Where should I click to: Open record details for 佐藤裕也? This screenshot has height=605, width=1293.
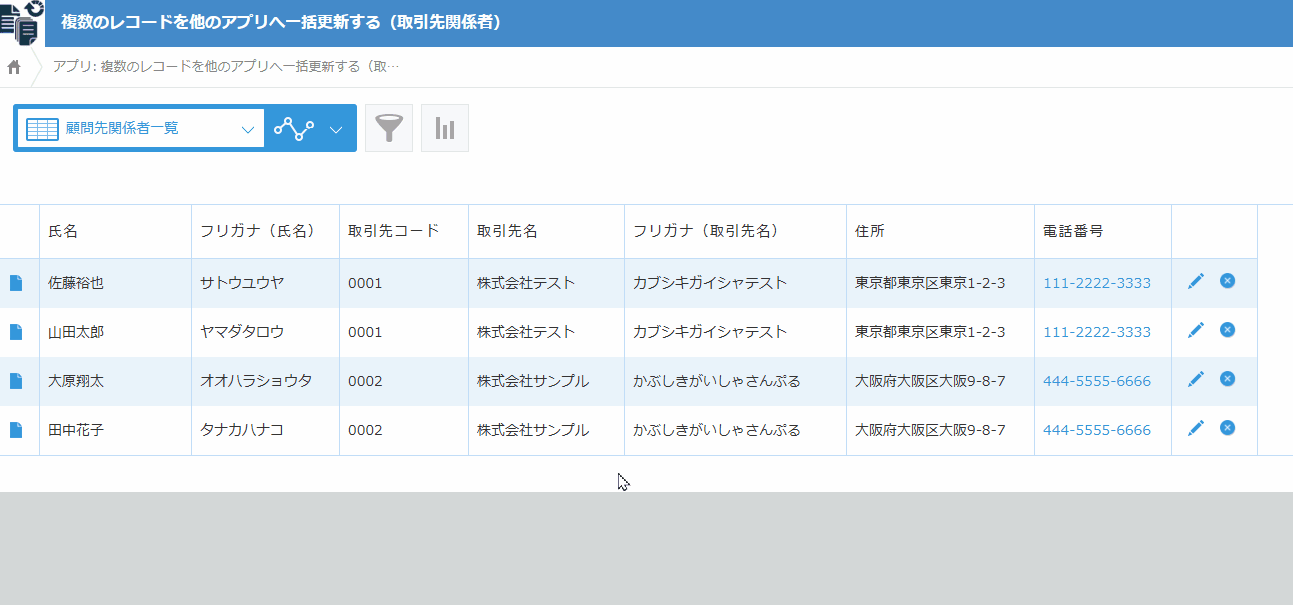coord(16,283)
